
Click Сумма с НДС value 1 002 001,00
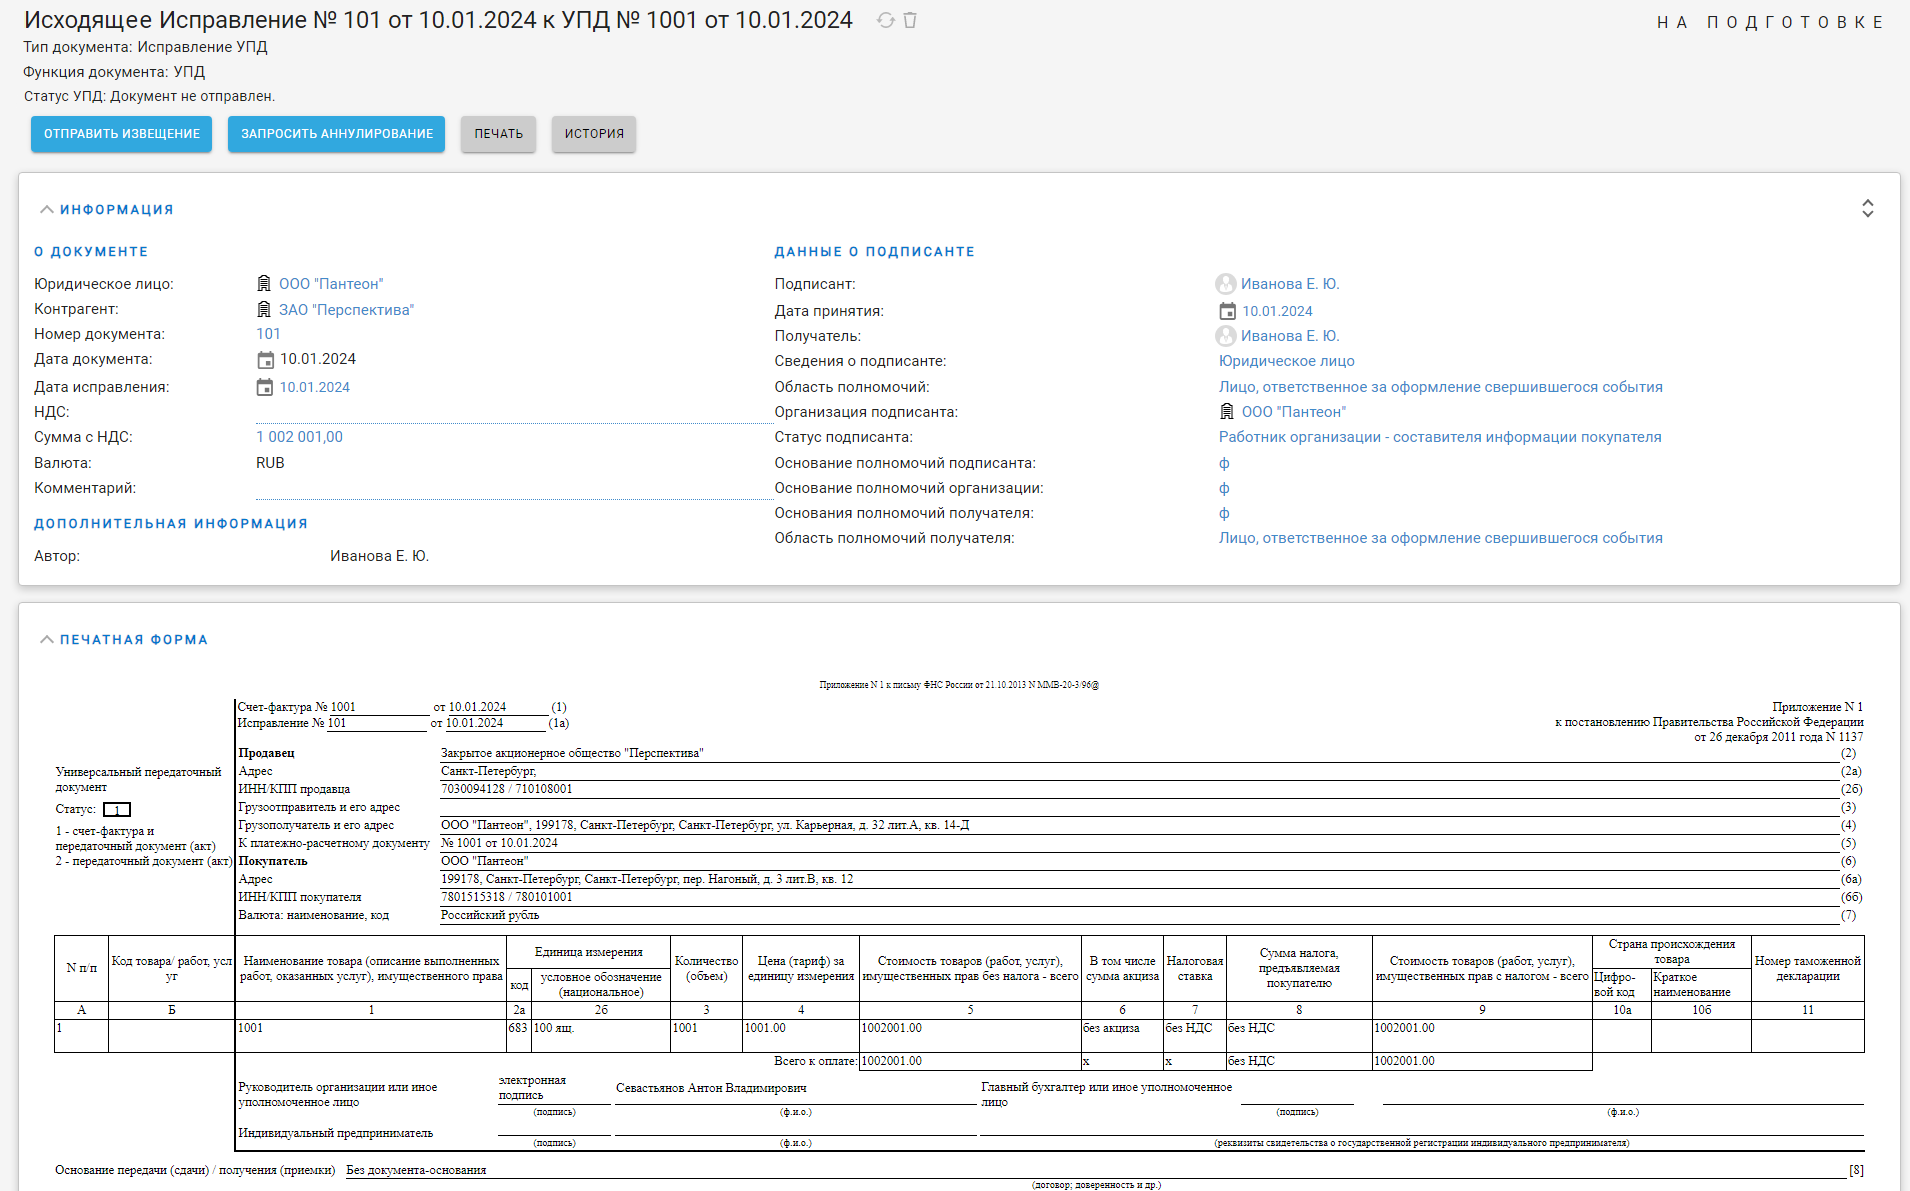[300, 437]
